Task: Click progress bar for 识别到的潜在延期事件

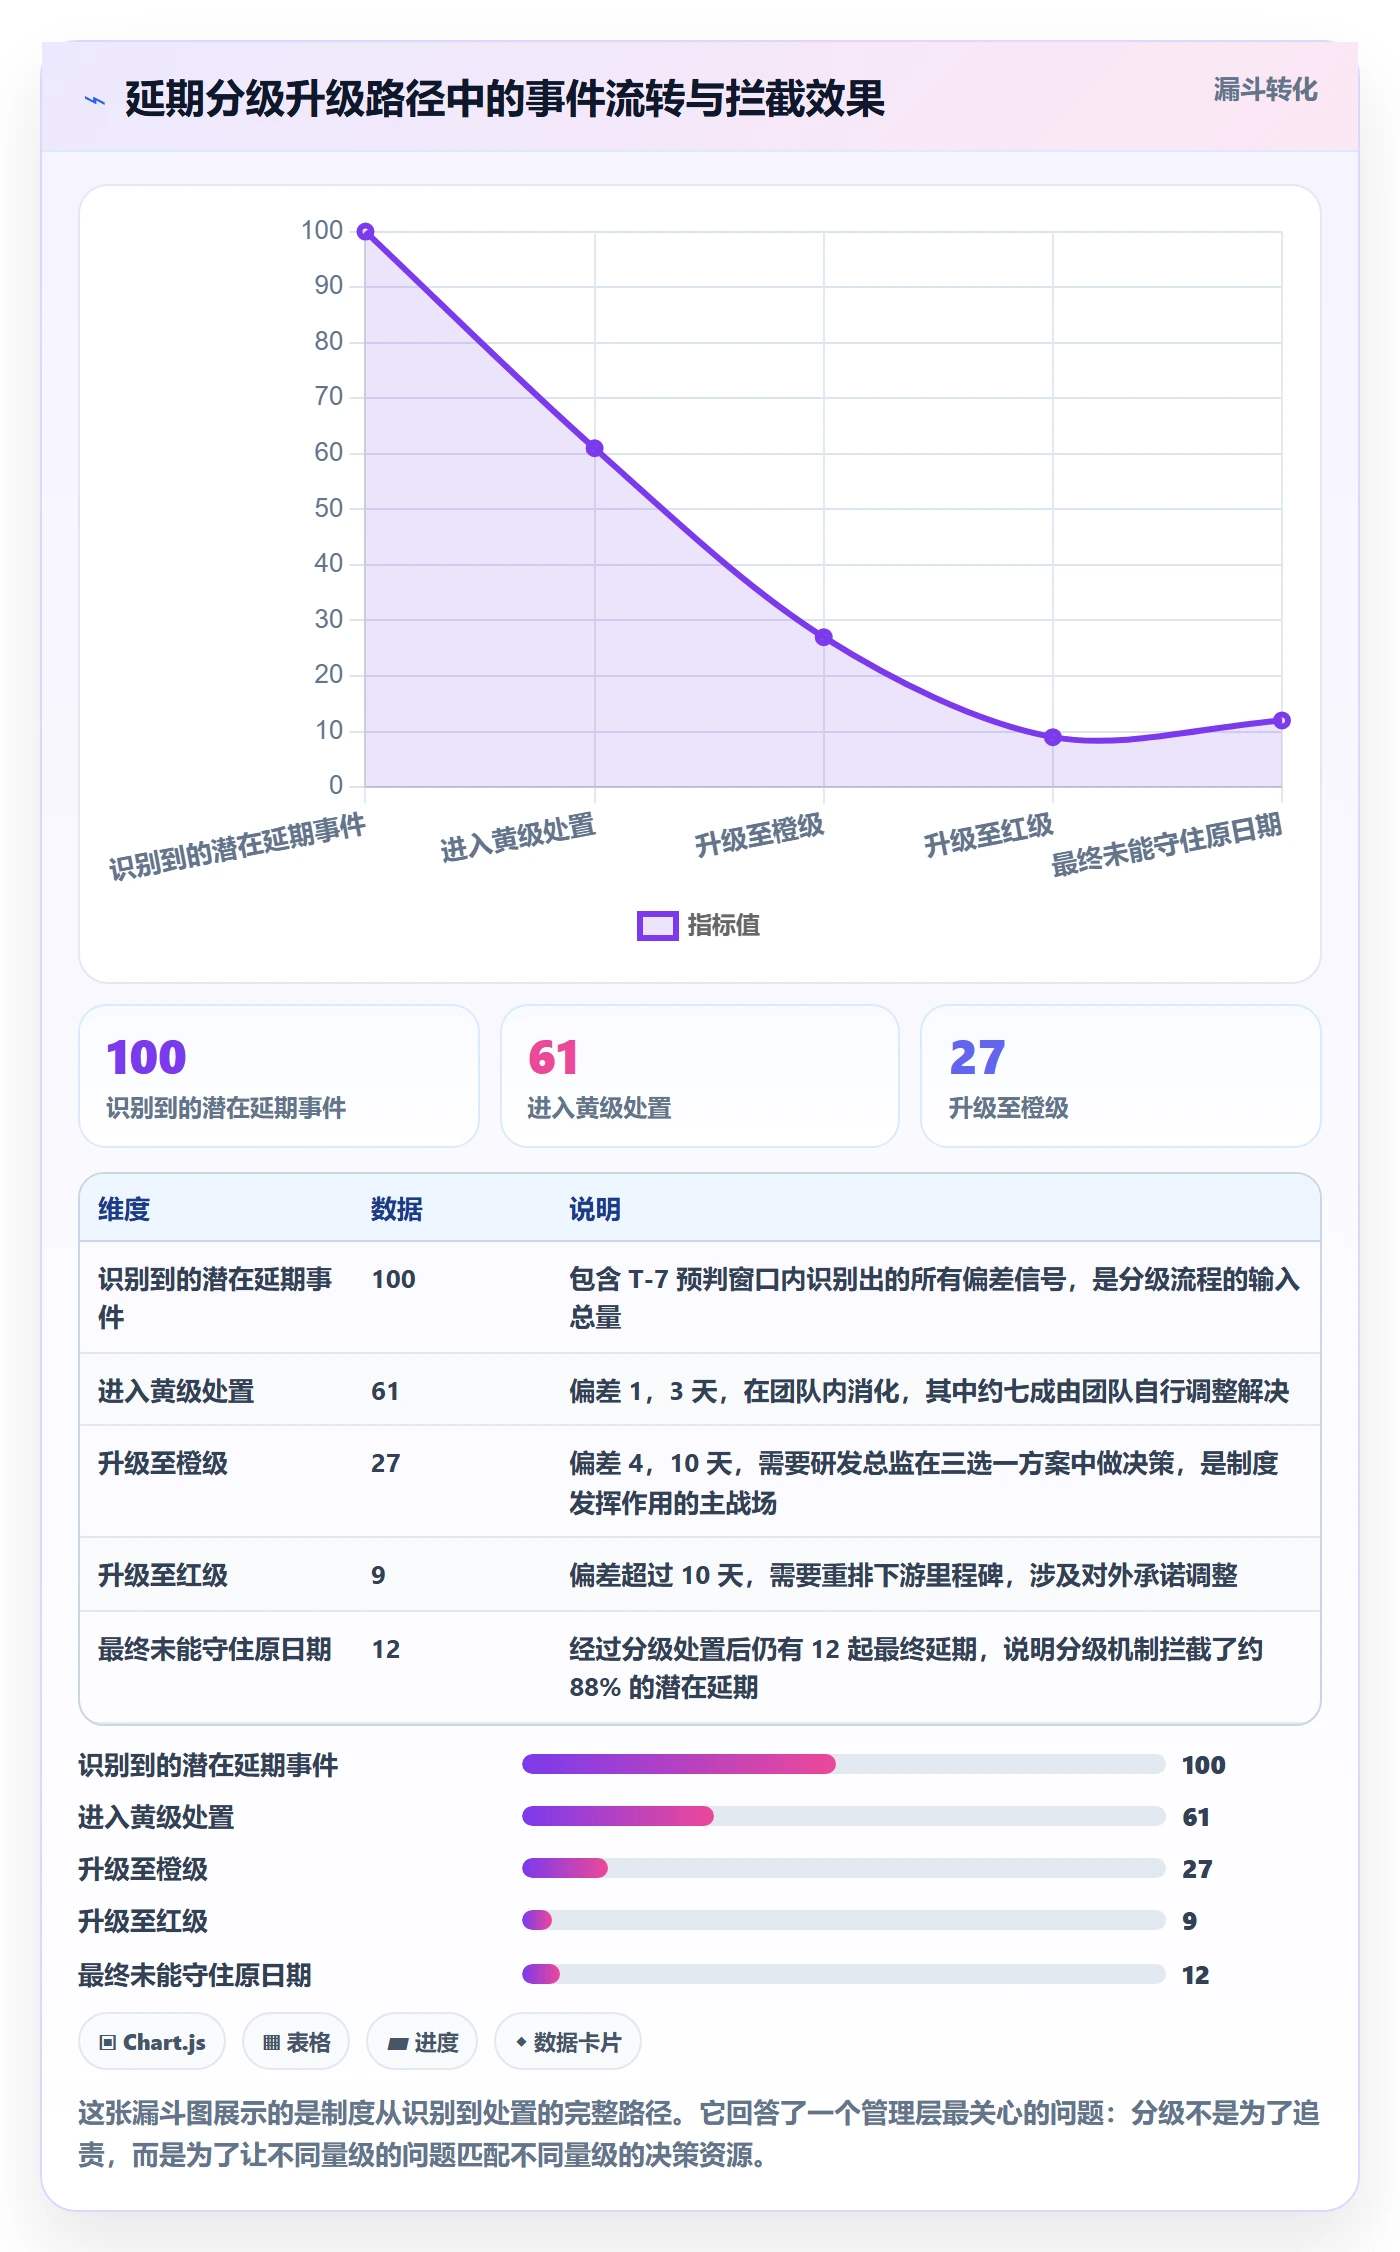Action: click(x=843, y=1764)
